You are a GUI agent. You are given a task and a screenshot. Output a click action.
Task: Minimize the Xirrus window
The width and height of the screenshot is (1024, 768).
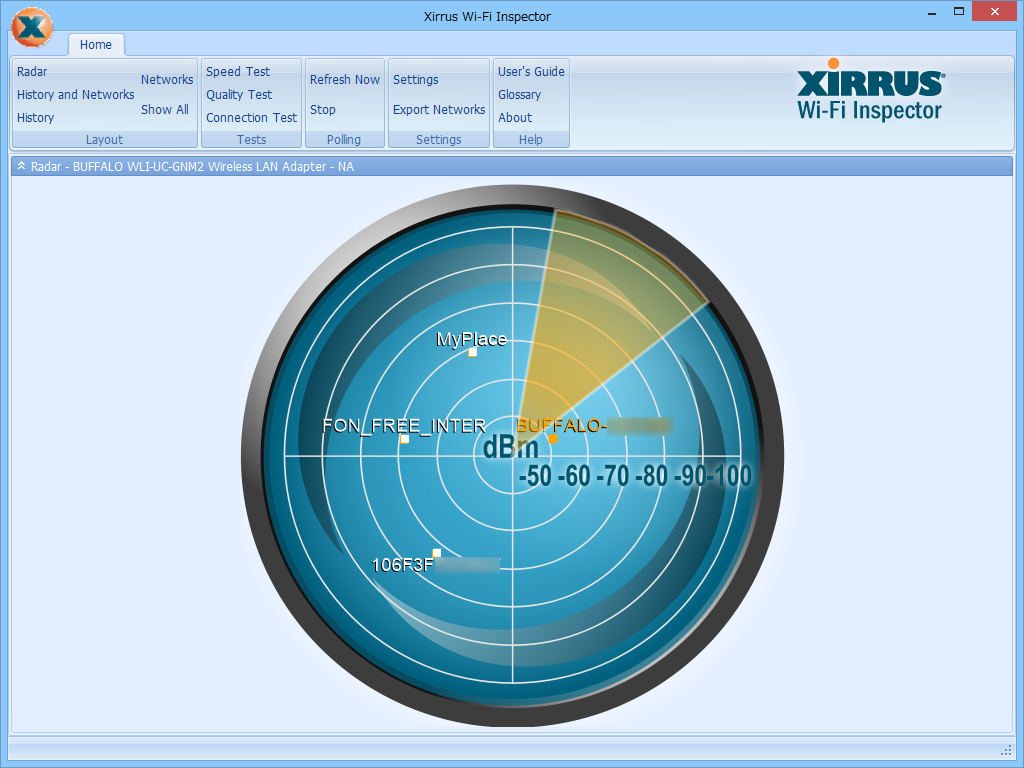932,12
